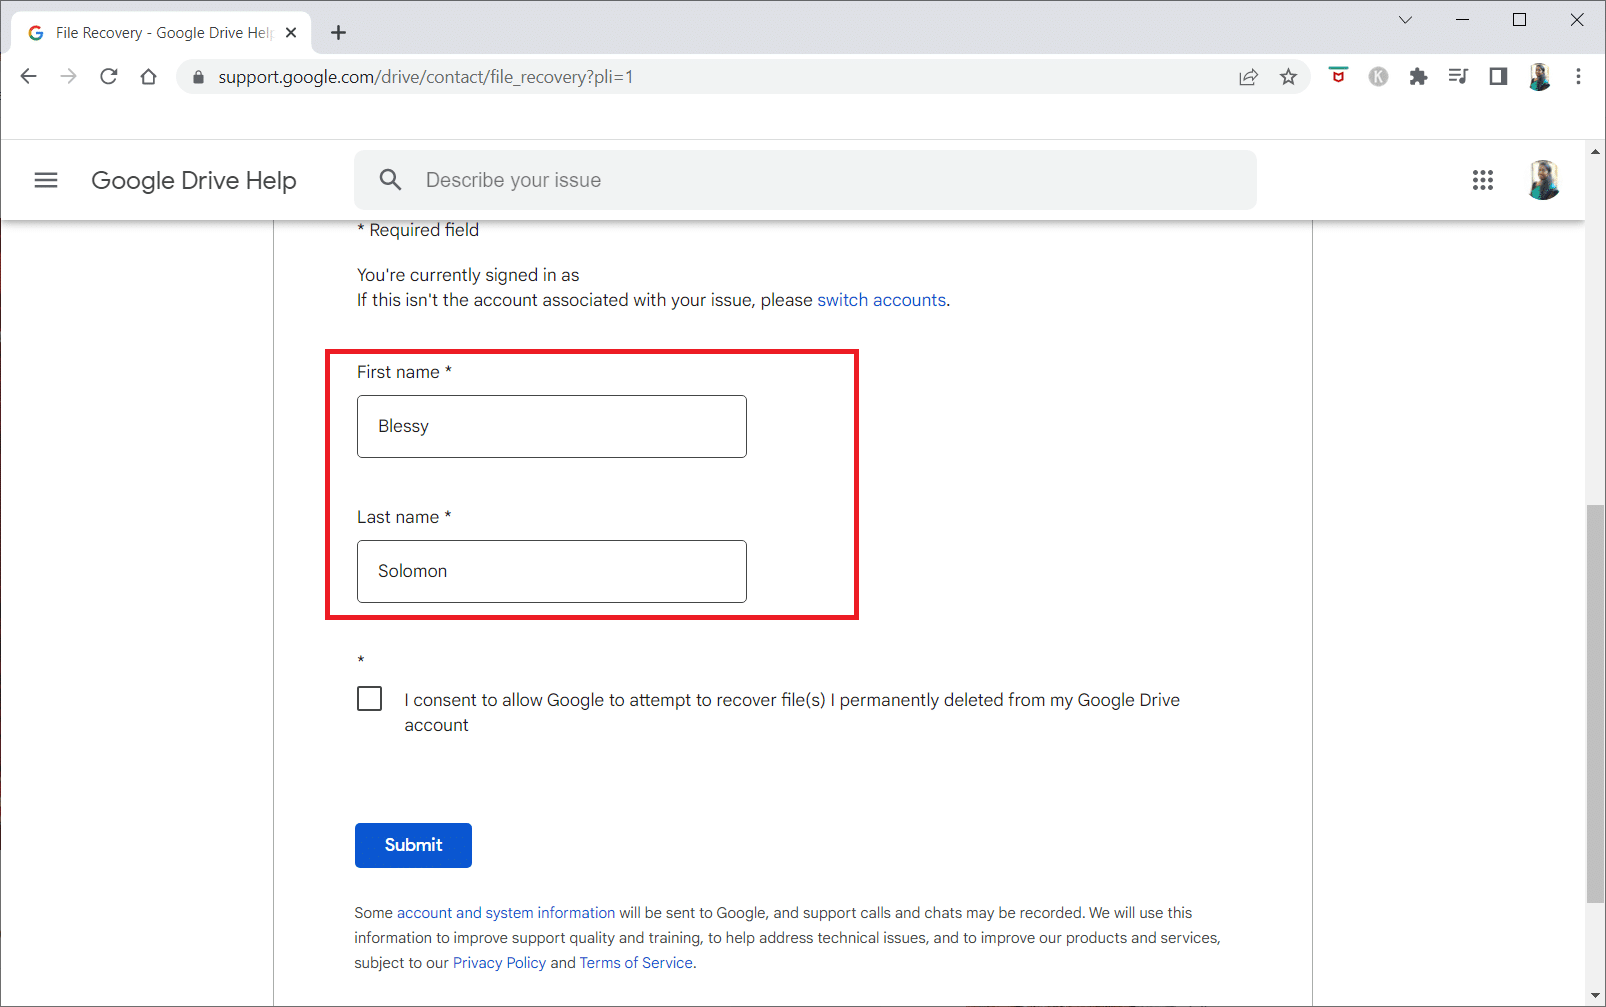The width and height of the screenshot is (1606, 1007).
Task: Open the browser home page
Action: pyautogui.click(x=148, y=77)
